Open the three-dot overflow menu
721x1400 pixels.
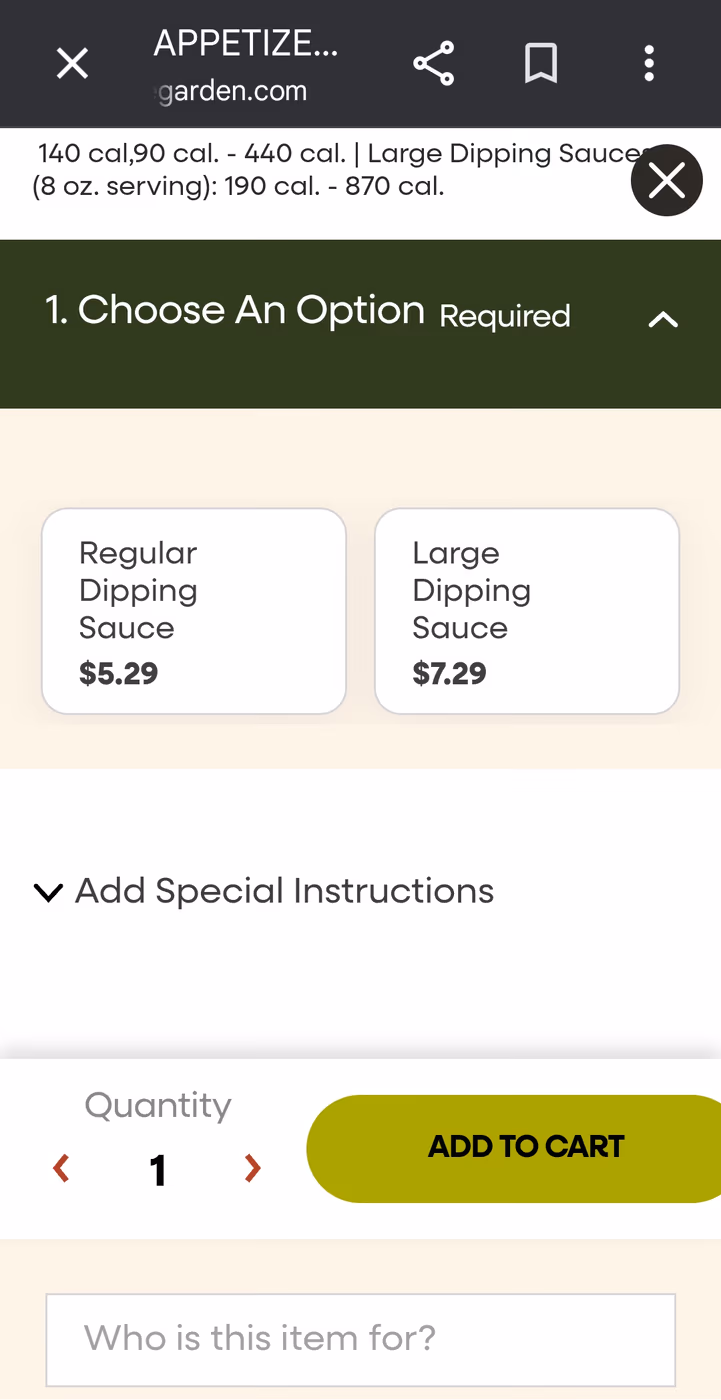pyautogui.click(x=649, y=64)
